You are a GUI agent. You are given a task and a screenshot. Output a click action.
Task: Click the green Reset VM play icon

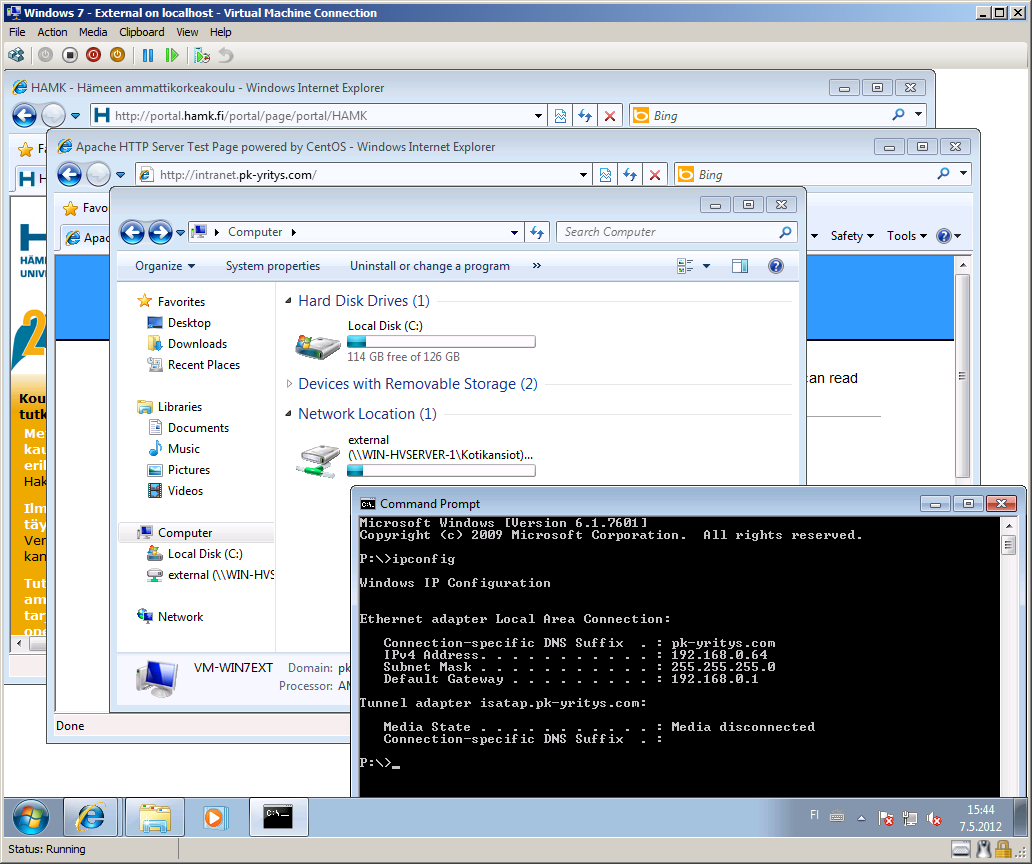(x=172, y=55)
